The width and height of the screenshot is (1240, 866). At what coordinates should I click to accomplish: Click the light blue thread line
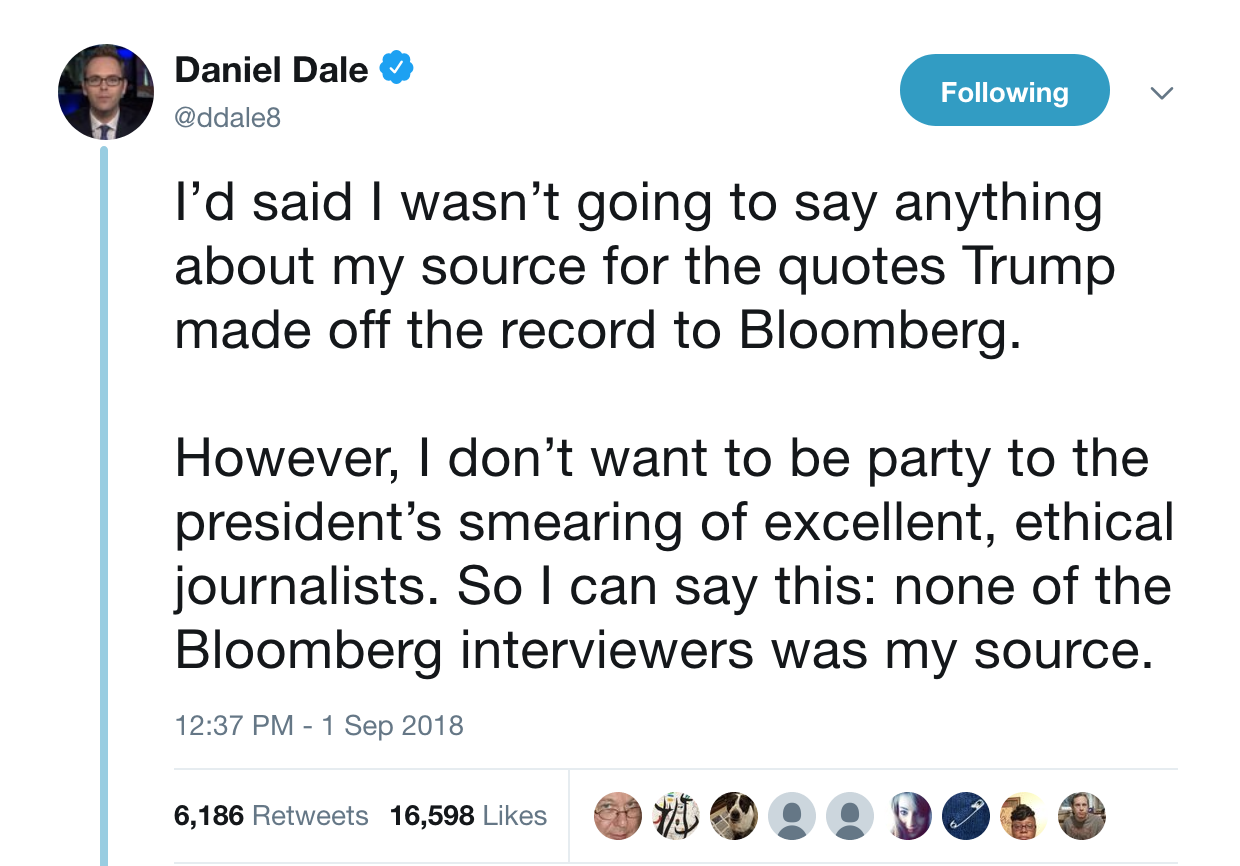[104, 500]
